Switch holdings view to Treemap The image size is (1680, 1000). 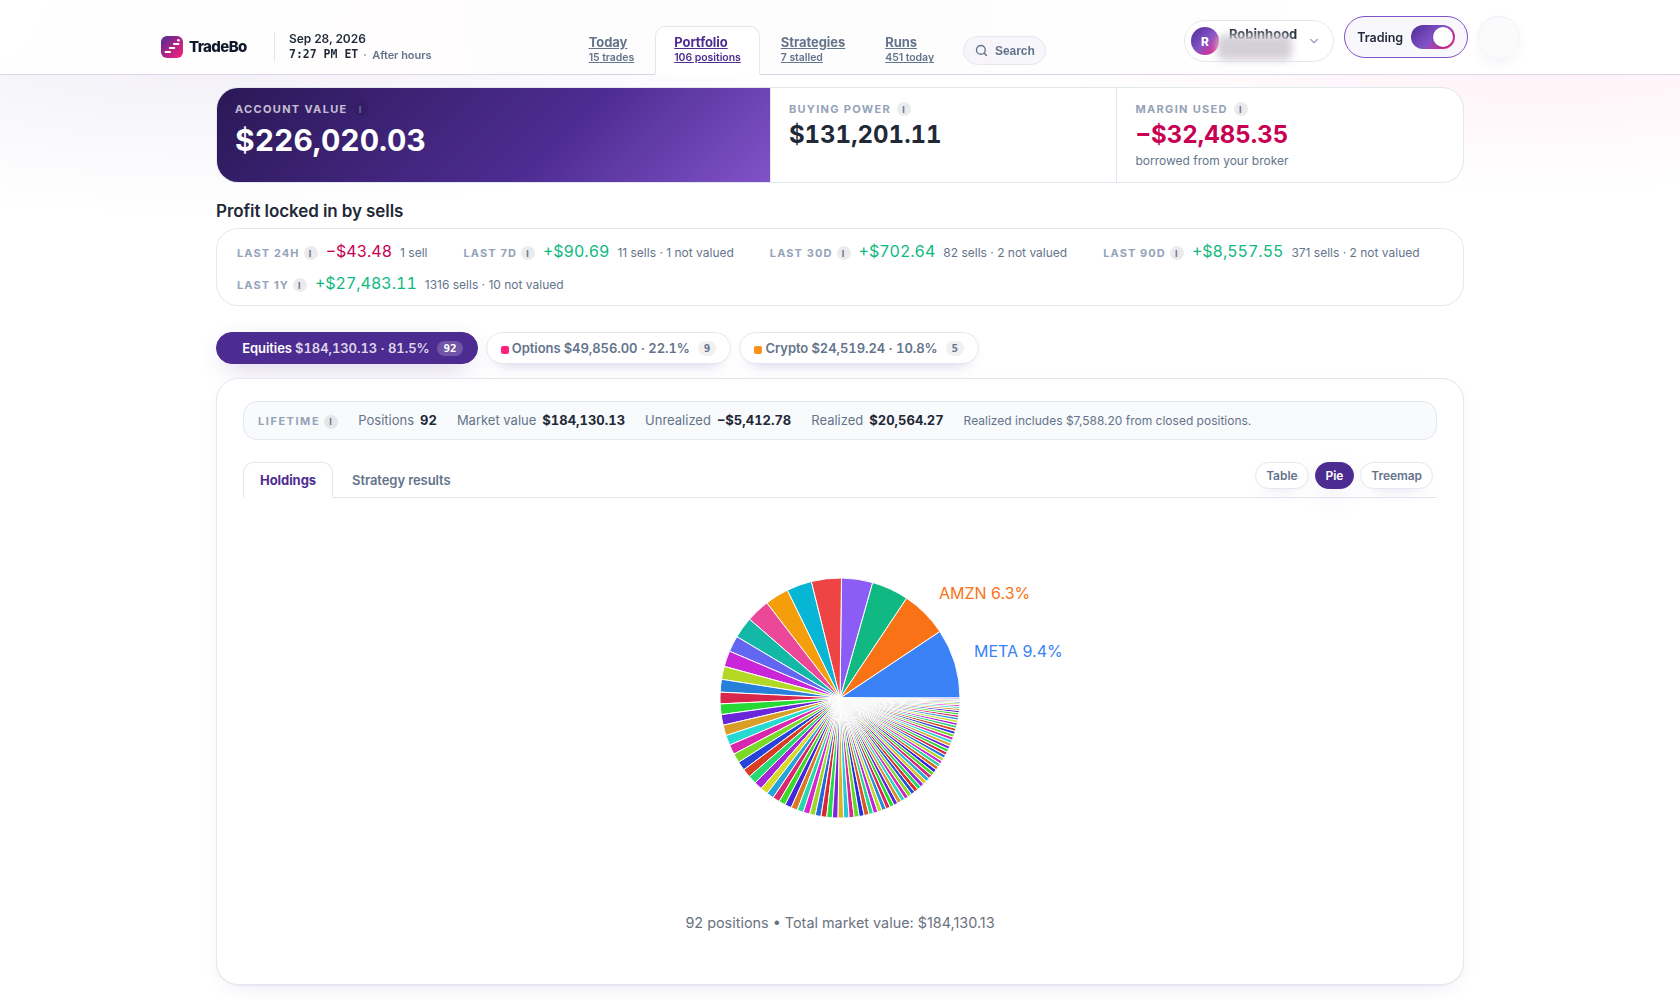point(1396,476)
